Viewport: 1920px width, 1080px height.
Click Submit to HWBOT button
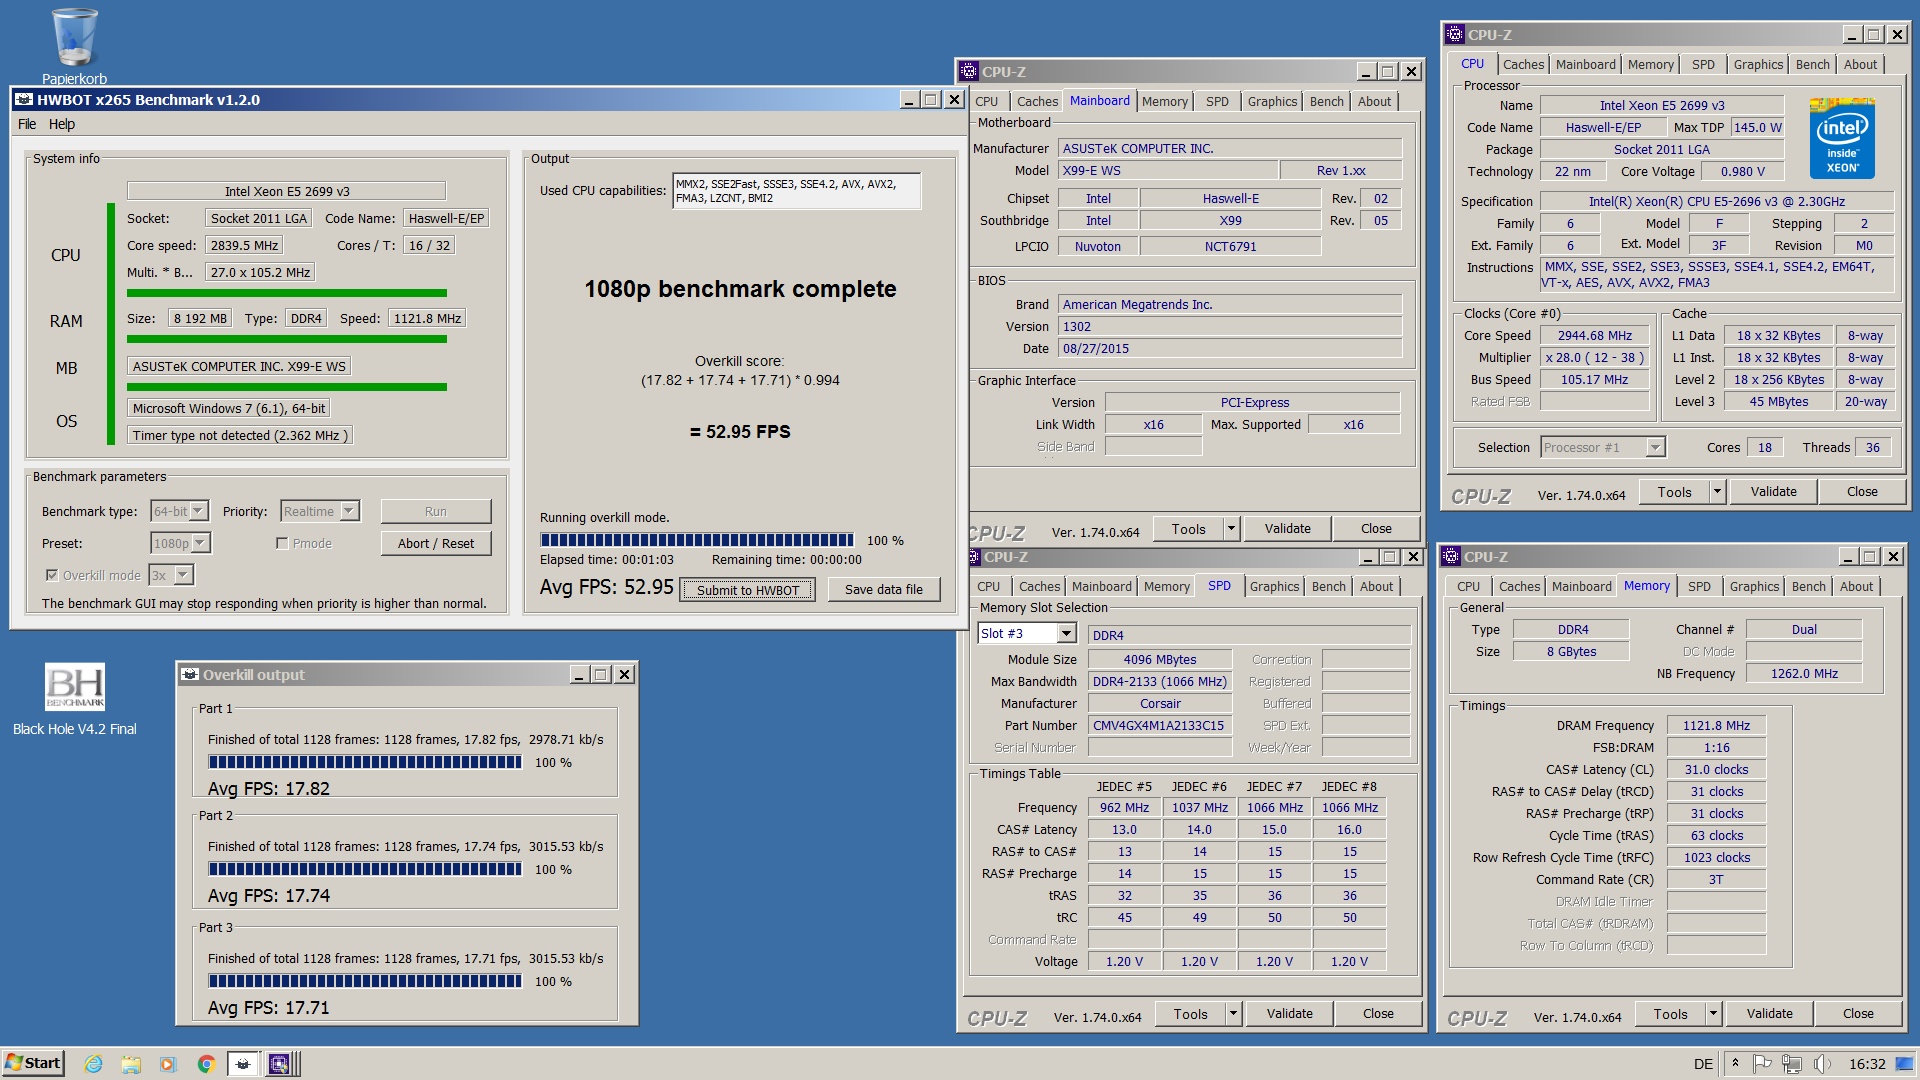point(748,590)
